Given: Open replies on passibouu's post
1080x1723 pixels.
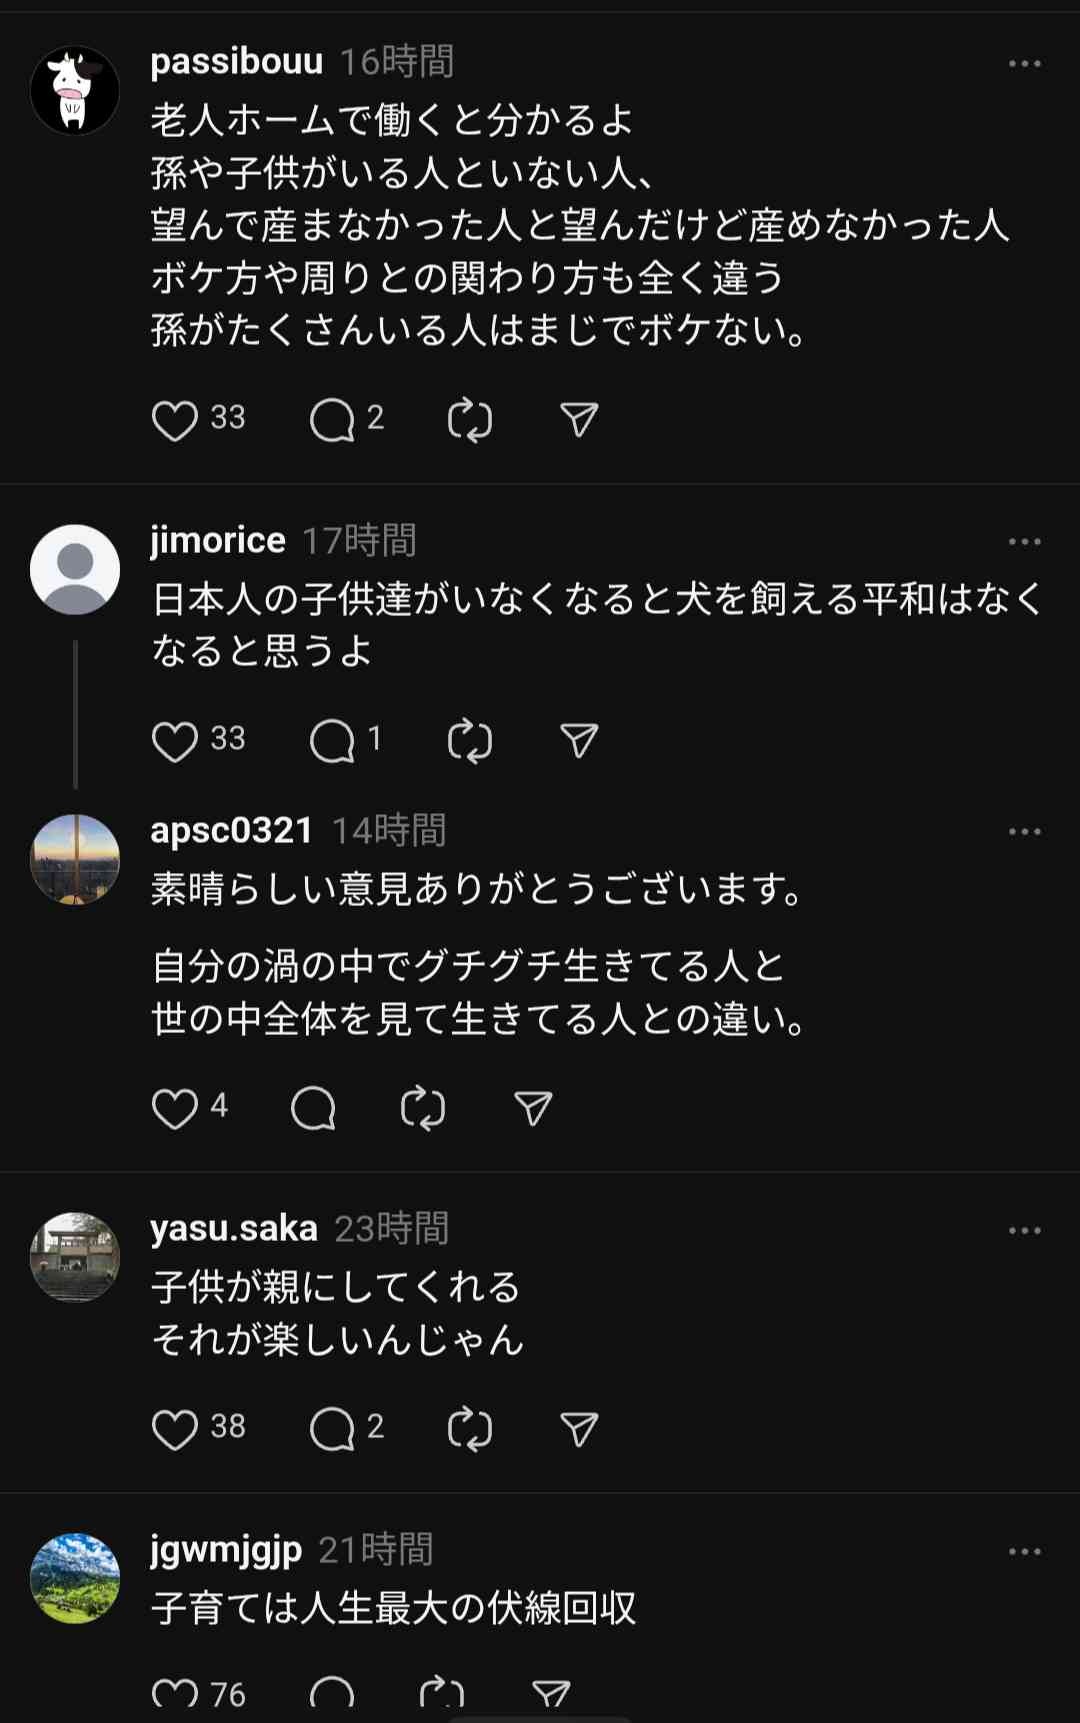Looking at the screenshot, I should tap(332, 420).
